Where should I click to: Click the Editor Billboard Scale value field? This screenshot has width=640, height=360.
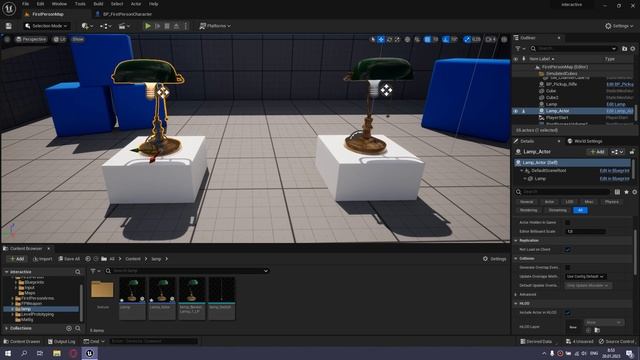(x=585, y=231)
